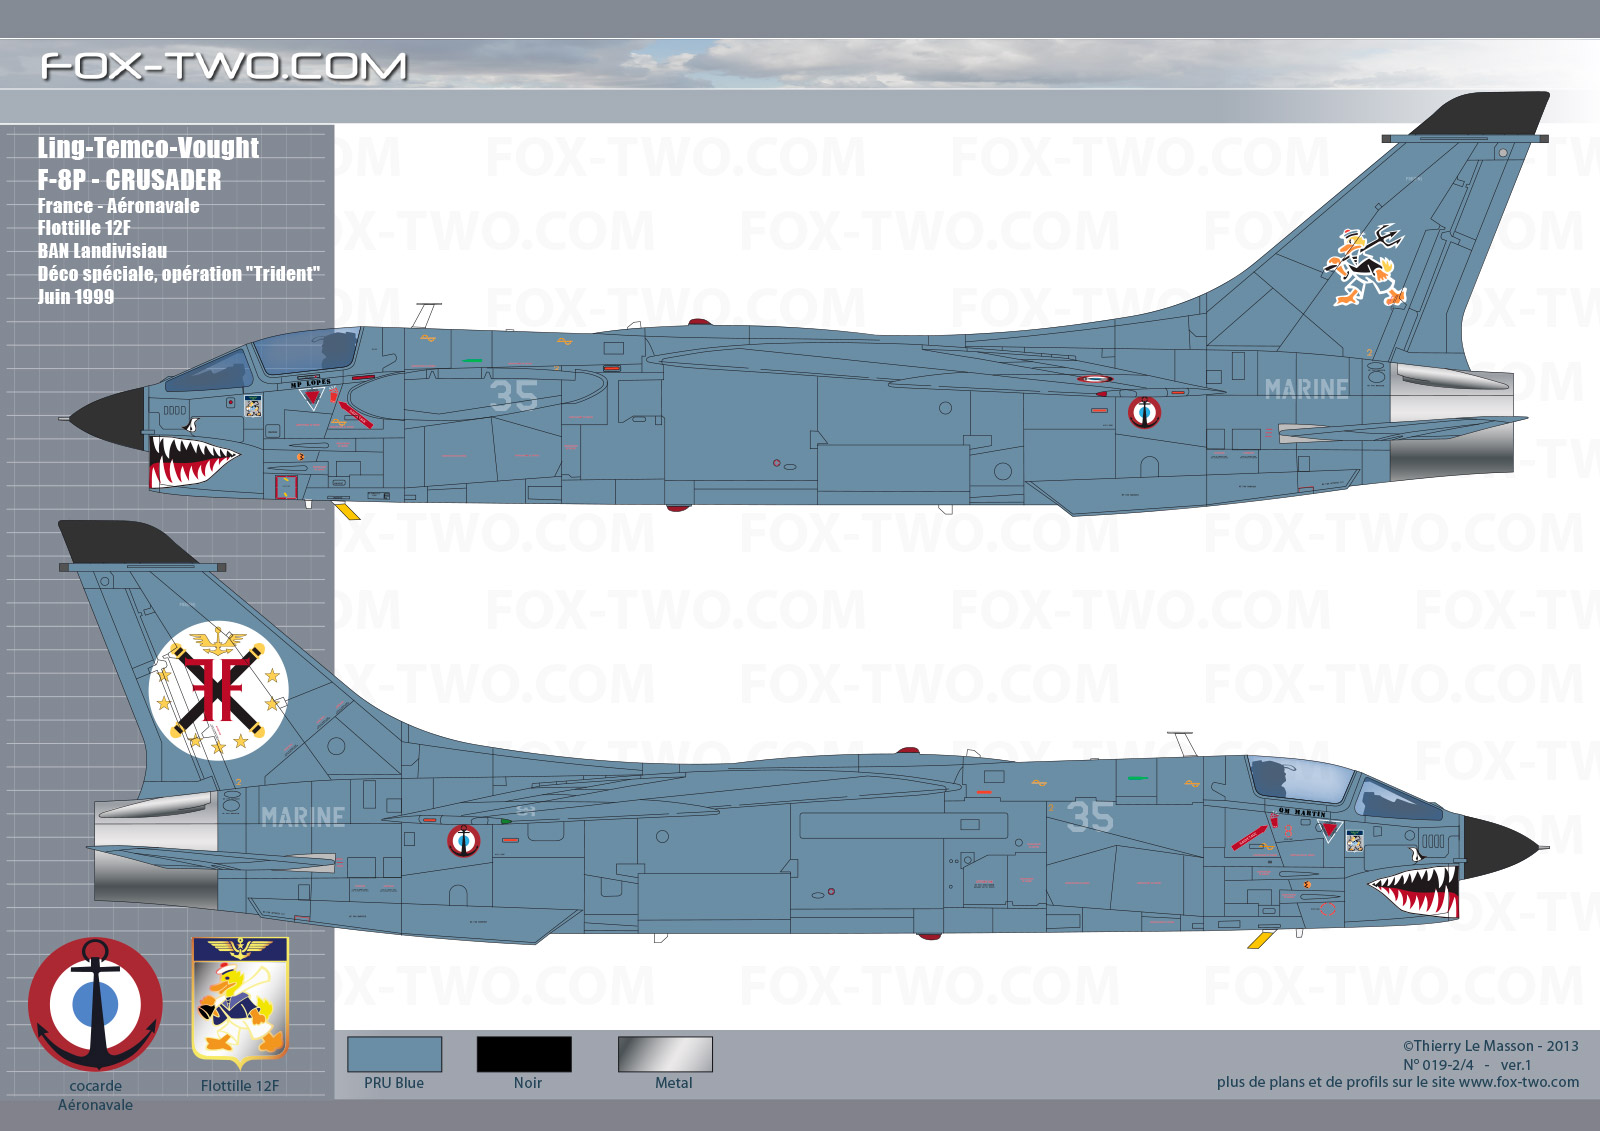Click the Noir label
Viewport: 1600px width, 1131px height.
tap(528, 1083)
